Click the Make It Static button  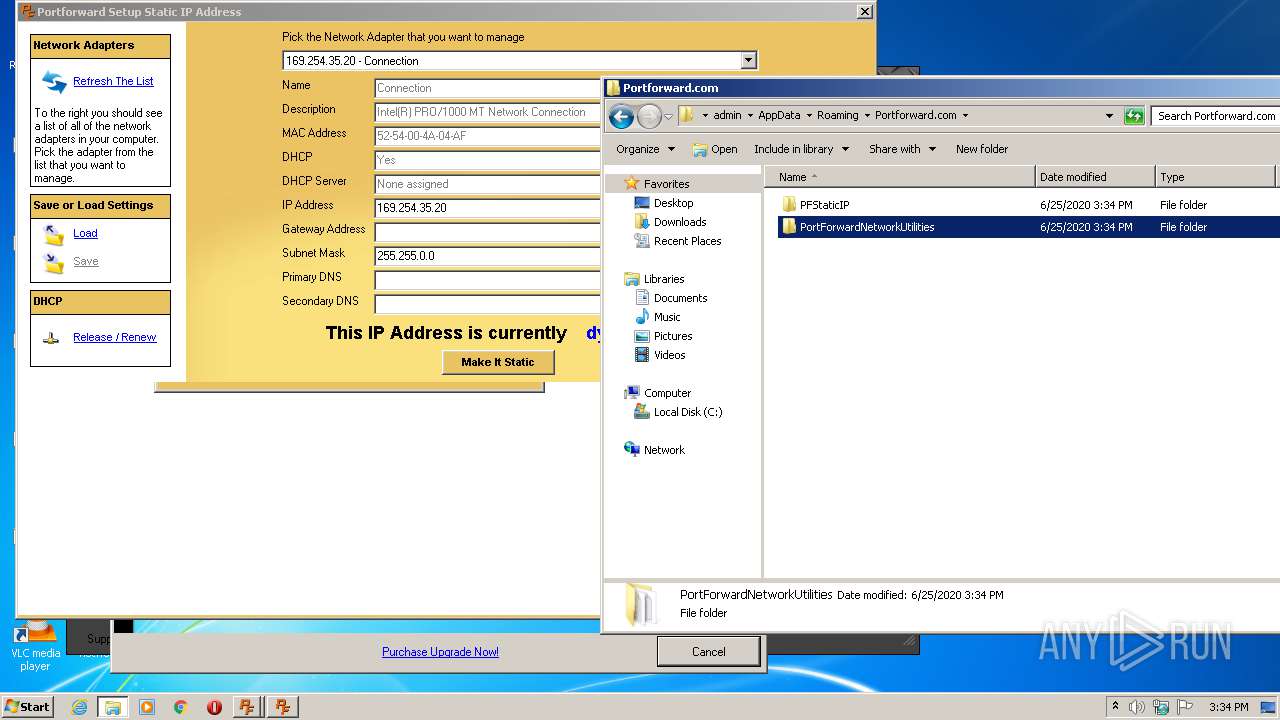[498, 362]
